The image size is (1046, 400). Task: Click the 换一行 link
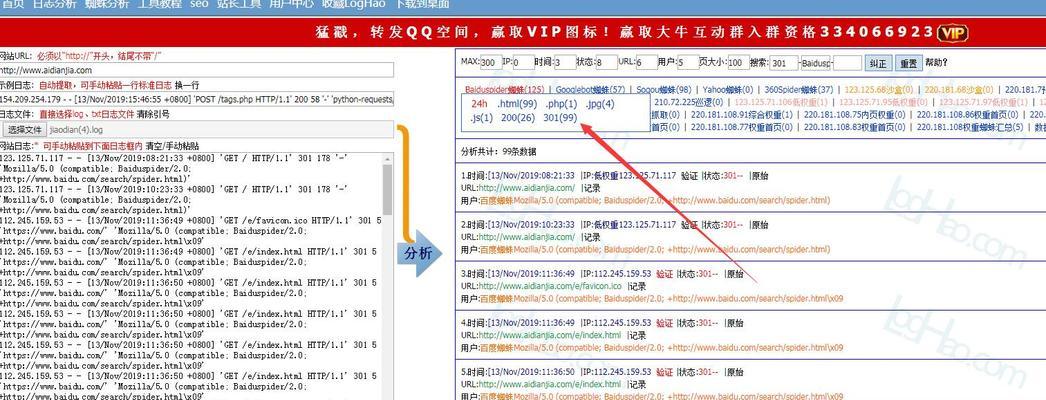[187, 85]
